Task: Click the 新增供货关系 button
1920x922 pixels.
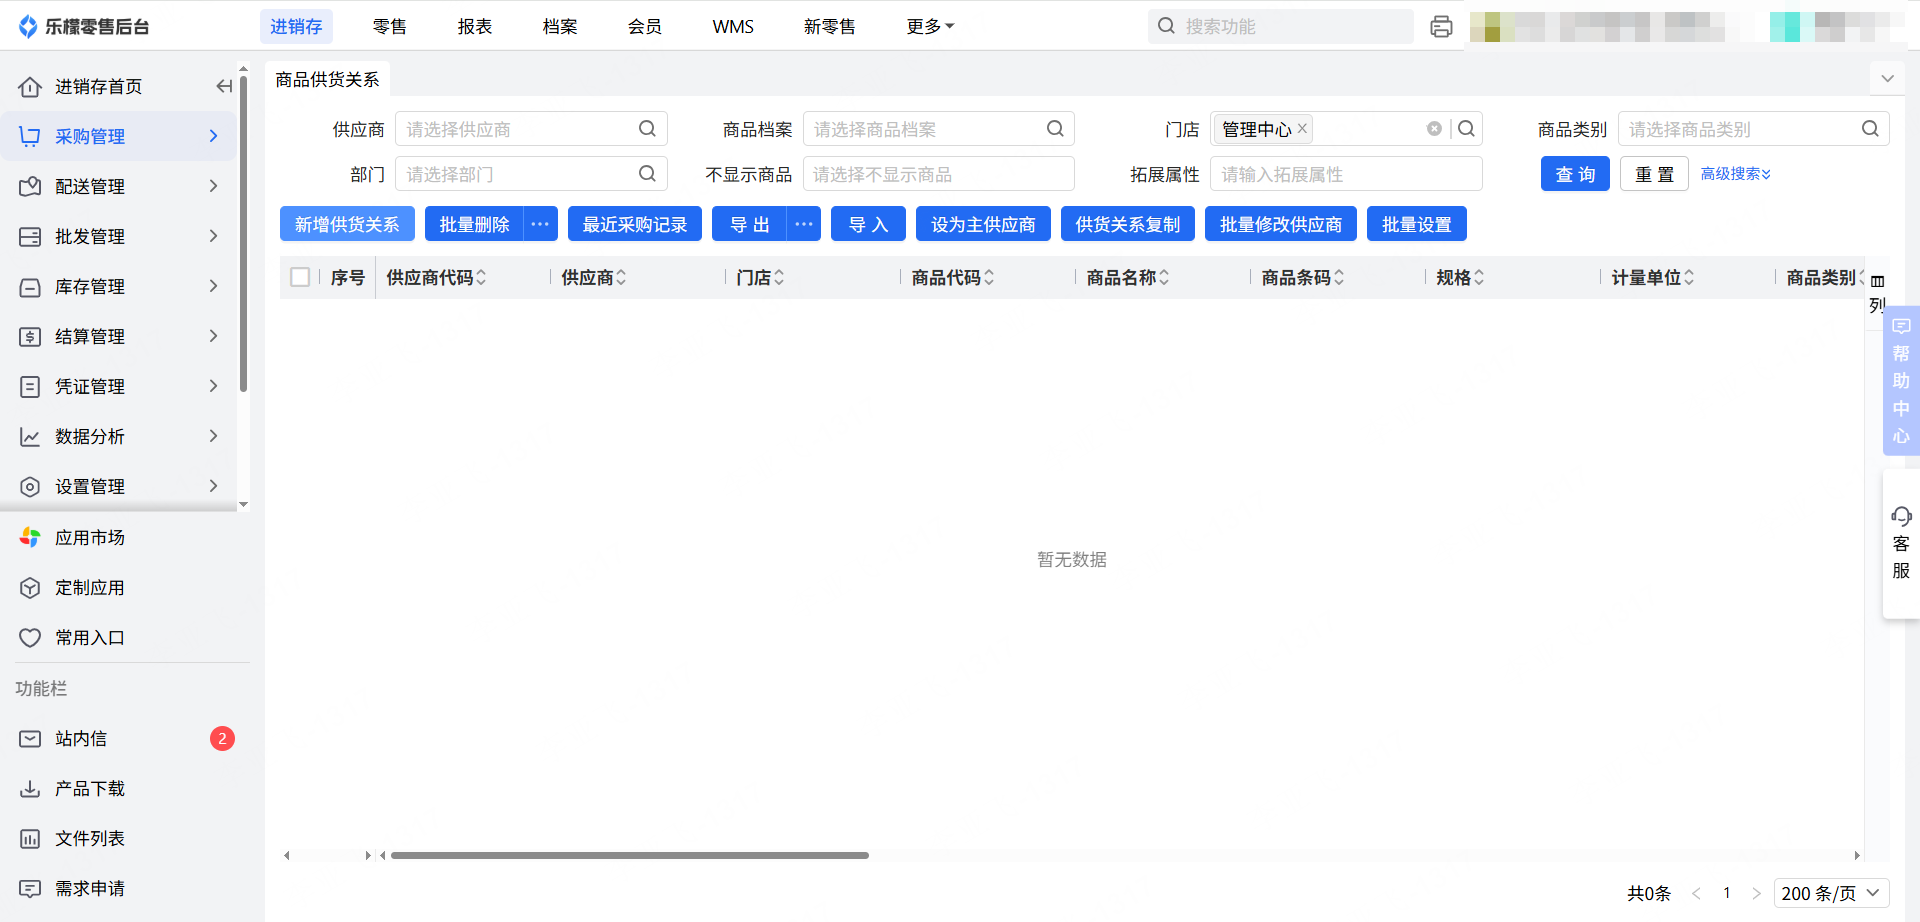Action: point(347,225)
